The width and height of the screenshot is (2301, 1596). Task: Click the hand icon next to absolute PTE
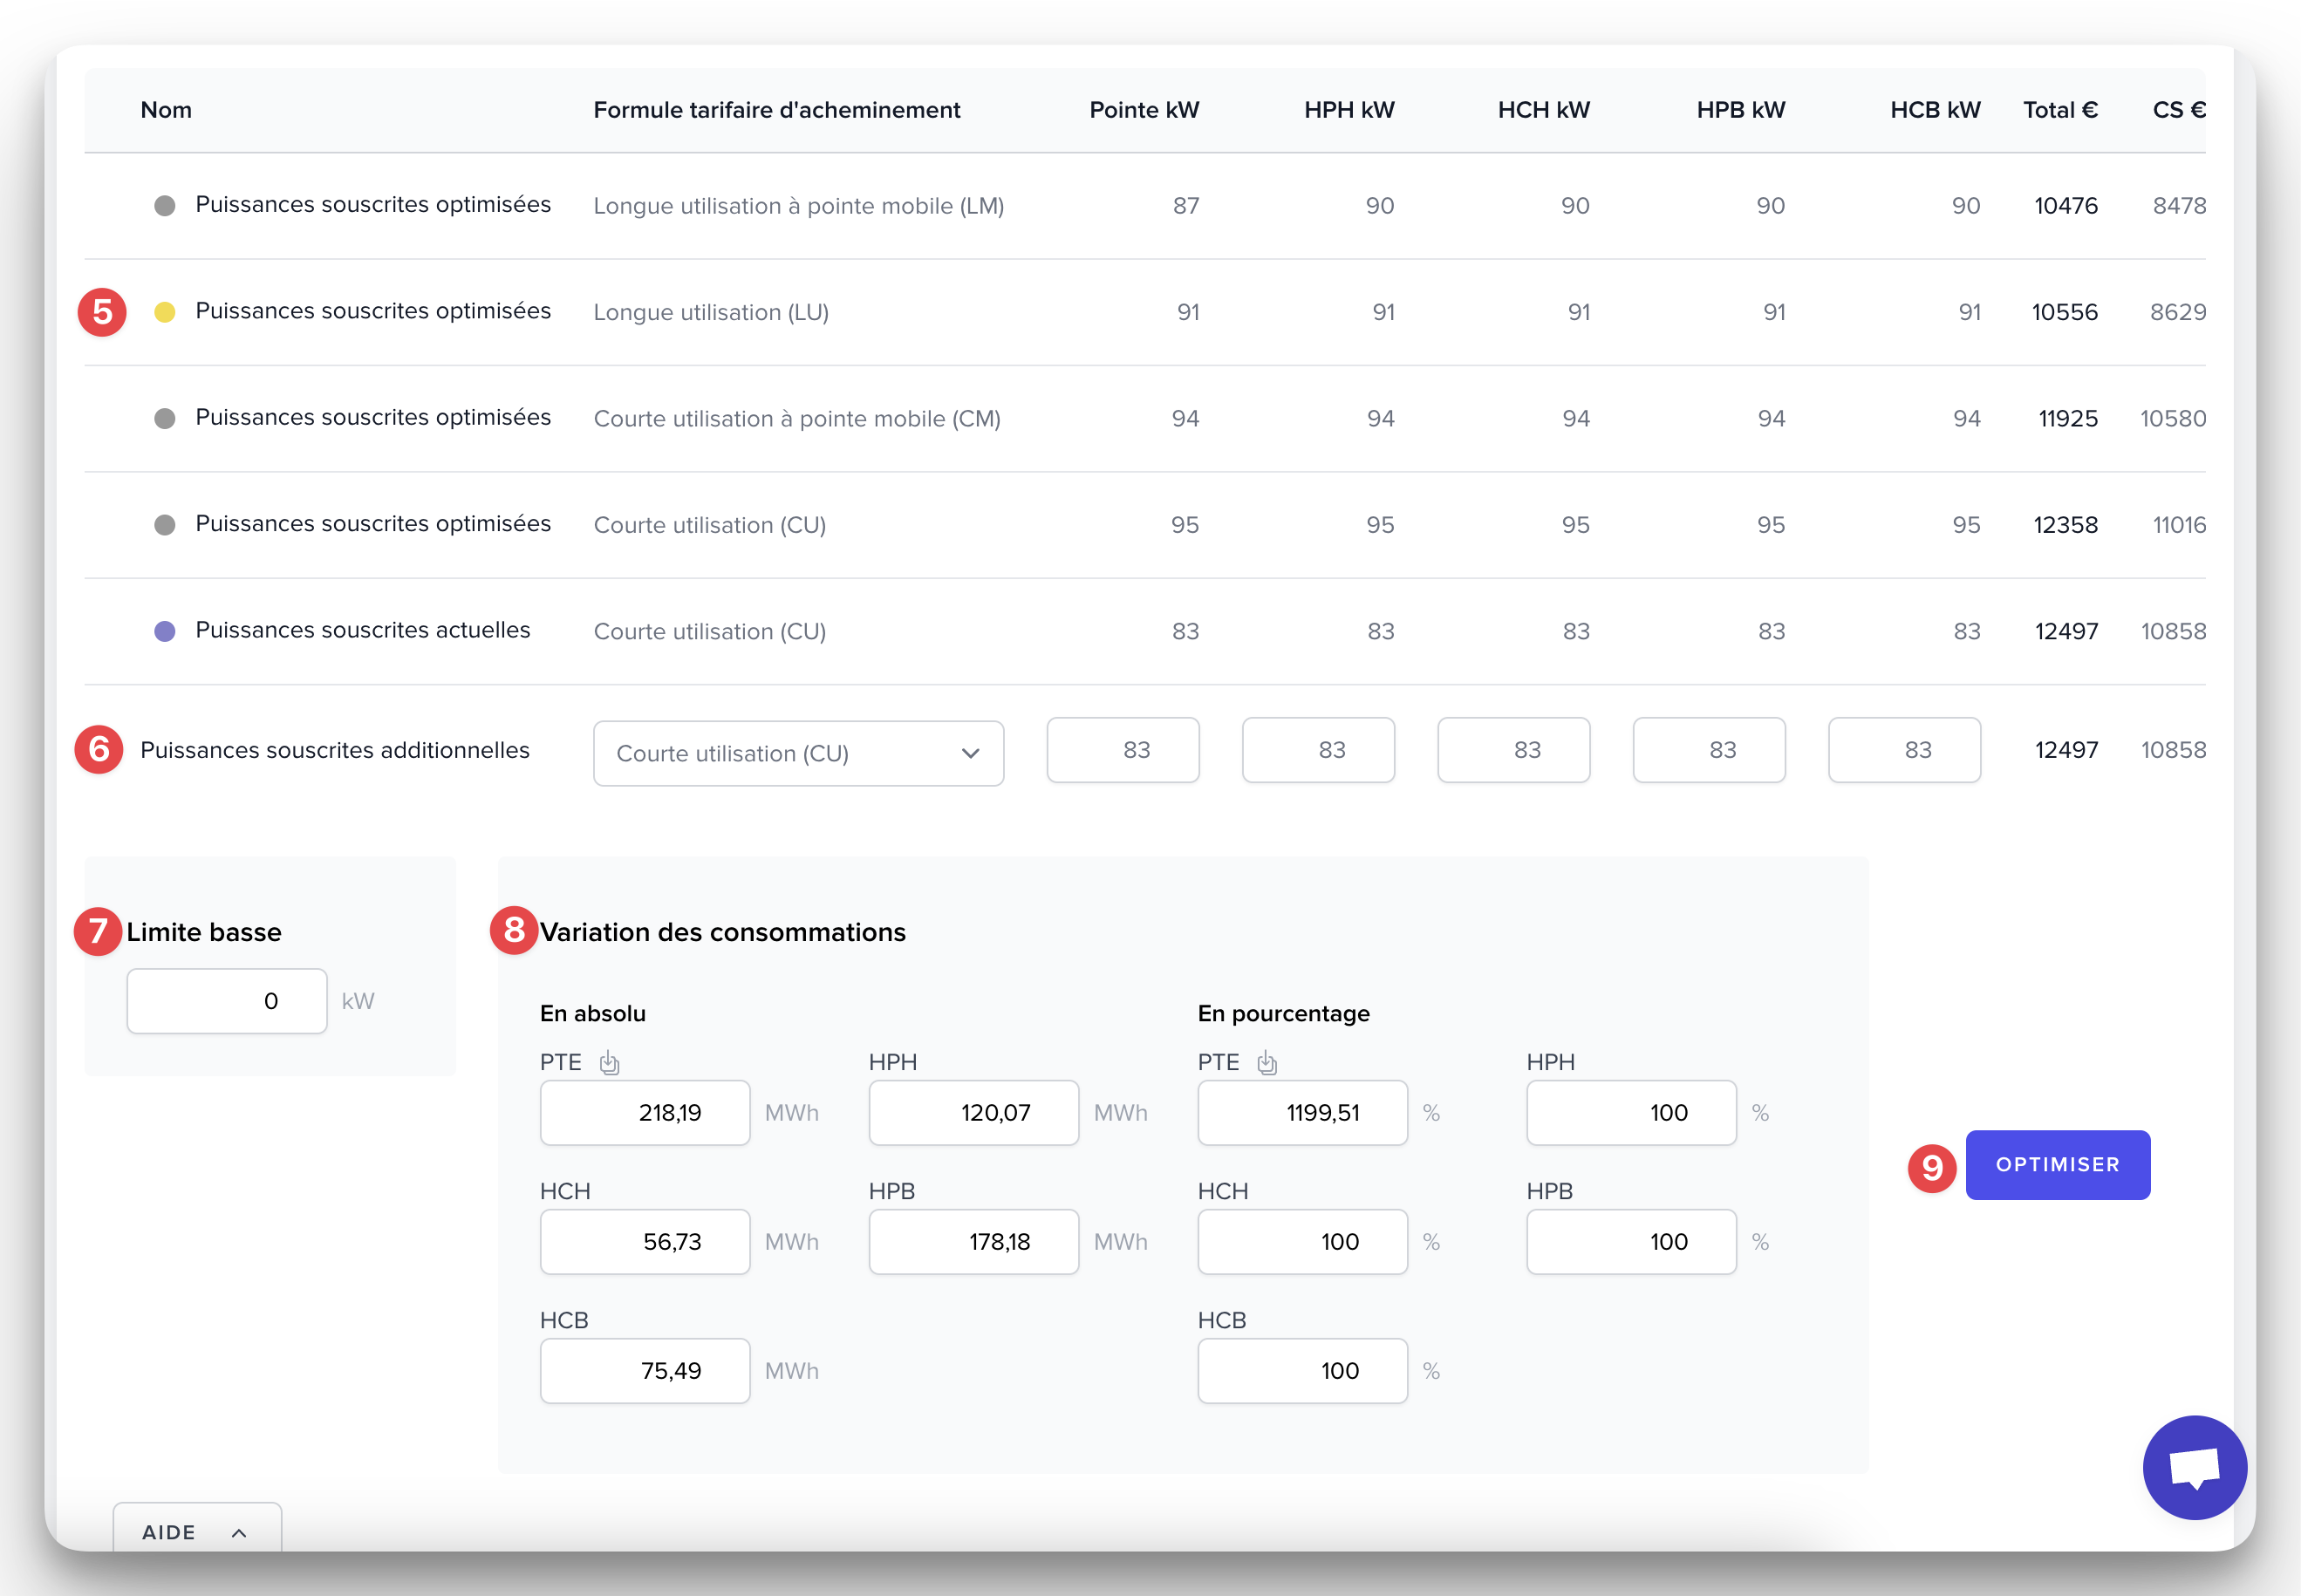coord(609,1063)
